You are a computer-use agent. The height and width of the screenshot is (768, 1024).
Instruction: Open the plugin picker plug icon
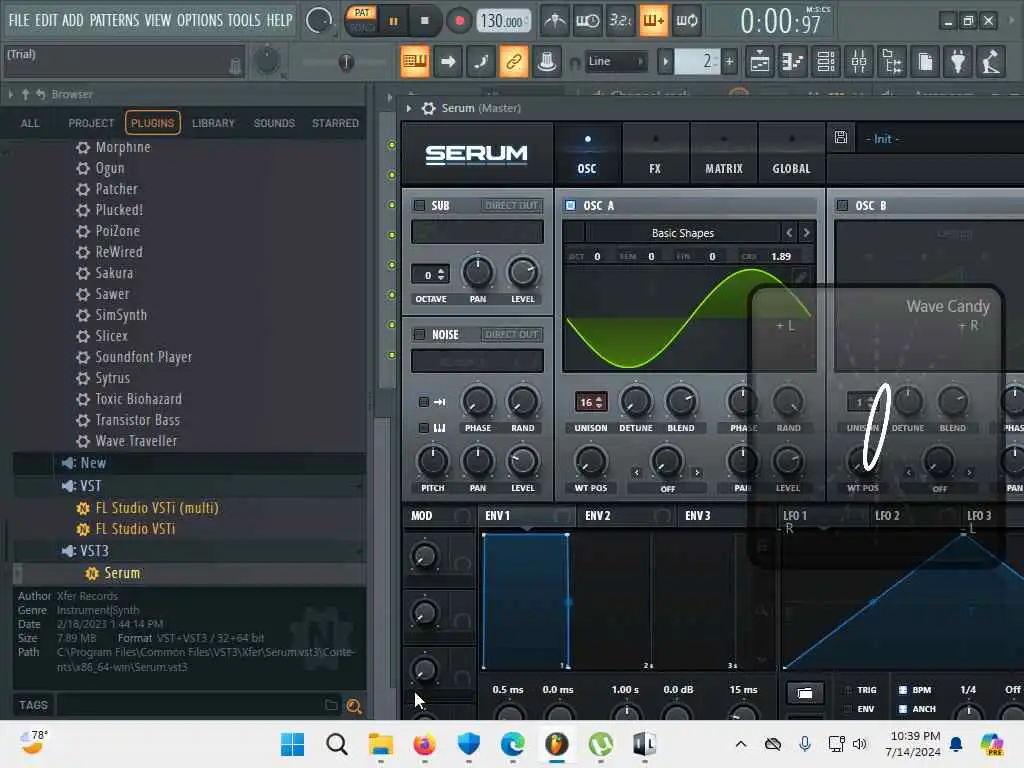click(x=958, y=62)
